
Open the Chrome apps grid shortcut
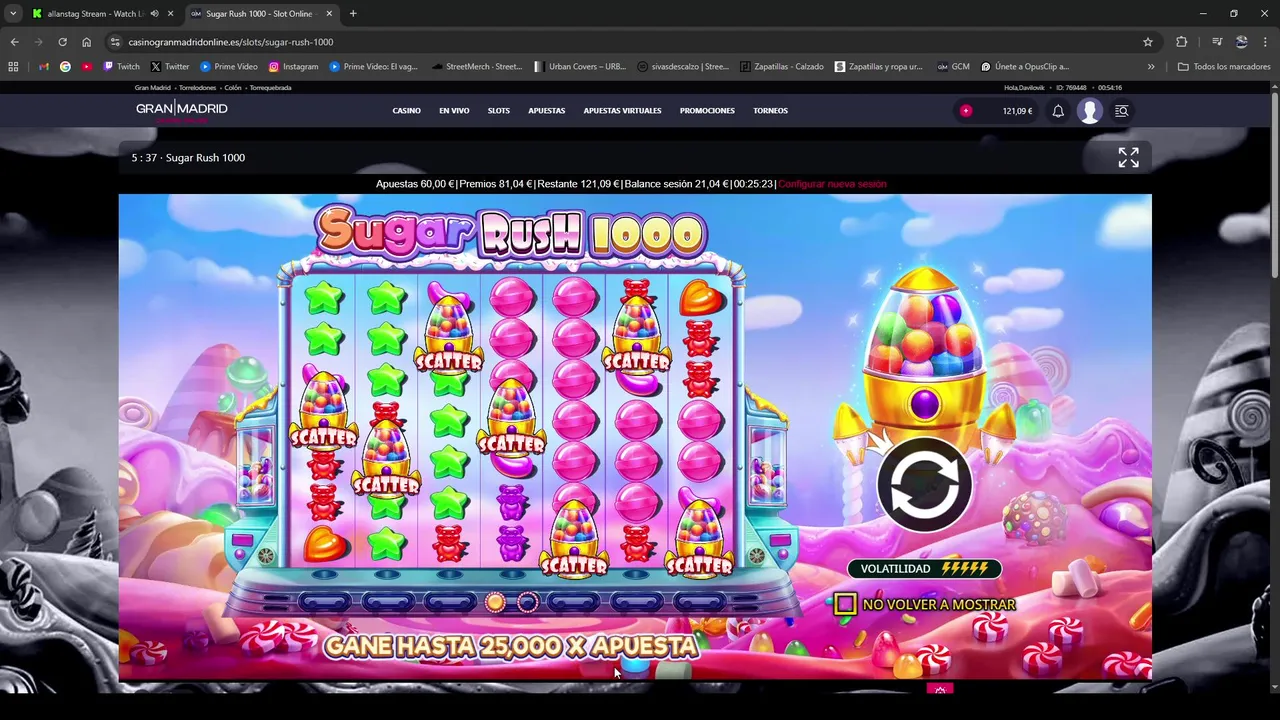tap(13, 67)
